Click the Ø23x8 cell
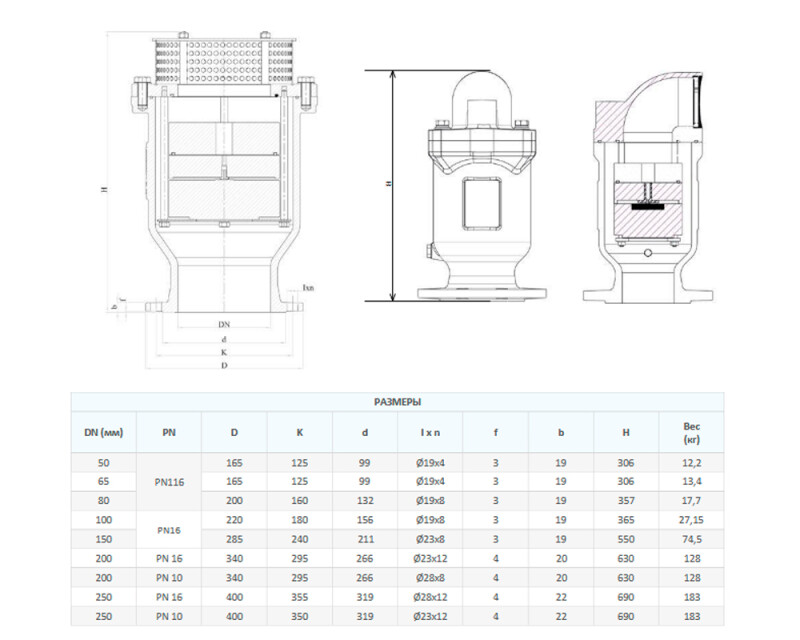Image resolution: width=800 pixels, height=640 pixels. pos(431,539)
